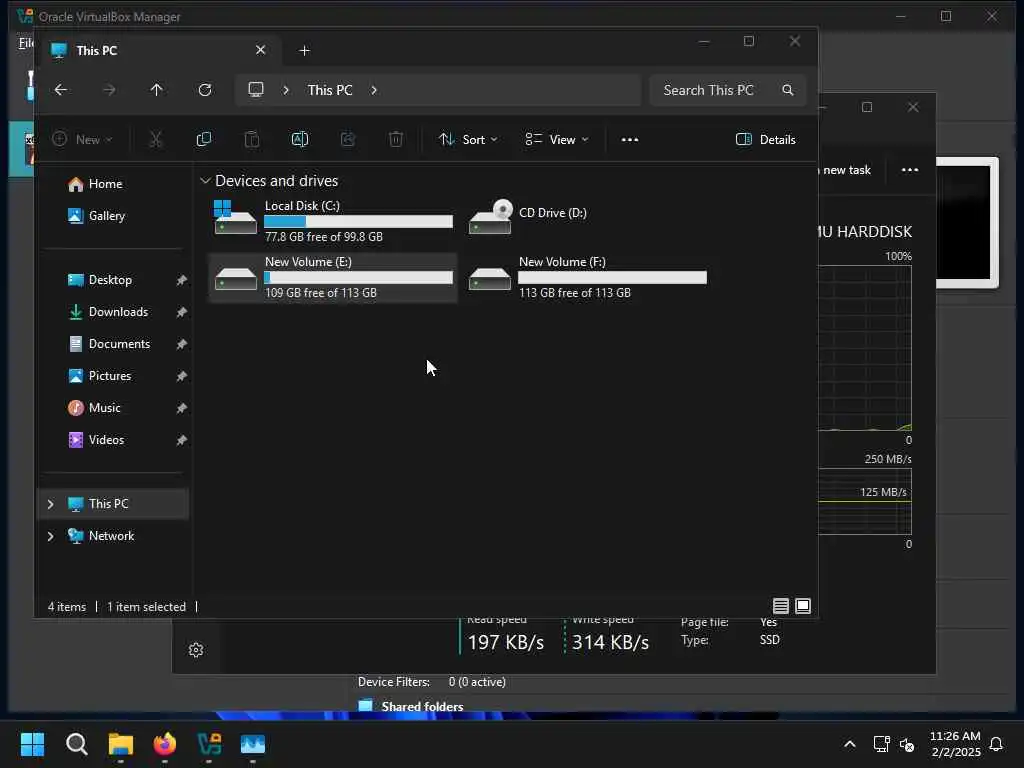This screenshot has height=768, width=1024.
Task: Switch to details list view icon
Action: click(780, 606)
